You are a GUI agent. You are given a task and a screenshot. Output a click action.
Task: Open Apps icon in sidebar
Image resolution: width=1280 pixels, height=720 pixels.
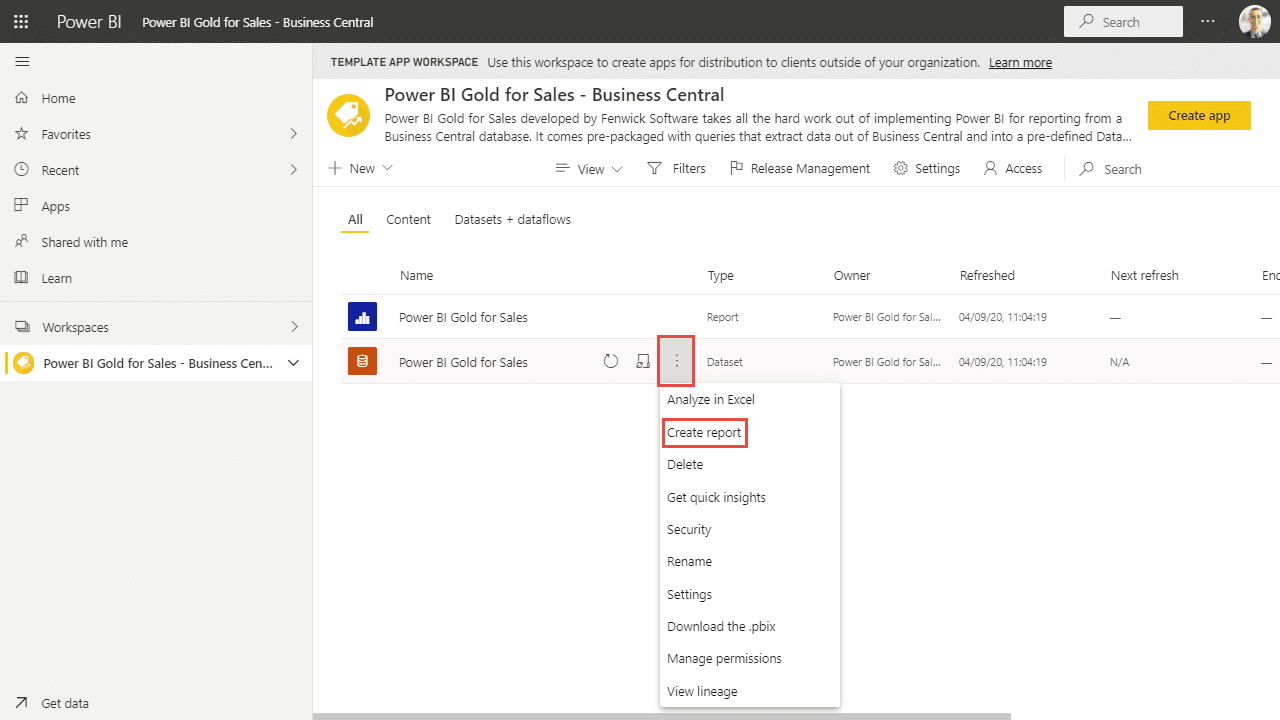22,206
